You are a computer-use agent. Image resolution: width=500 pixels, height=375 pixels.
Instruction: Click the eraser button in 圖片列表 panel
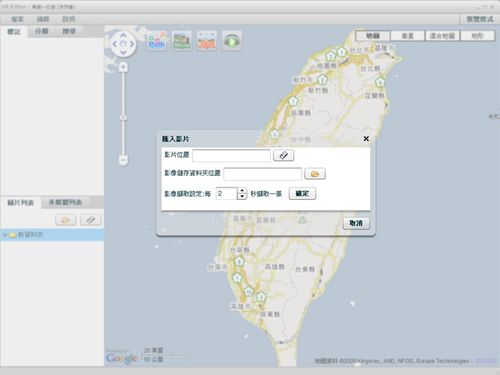point(91,220)
